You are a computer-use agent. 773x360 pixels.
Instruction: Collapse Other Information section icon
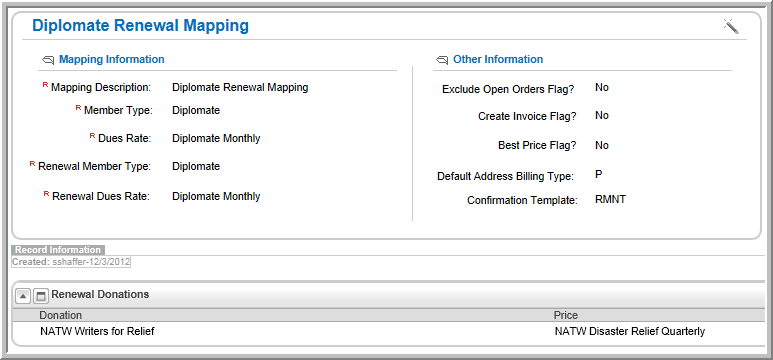442,60
